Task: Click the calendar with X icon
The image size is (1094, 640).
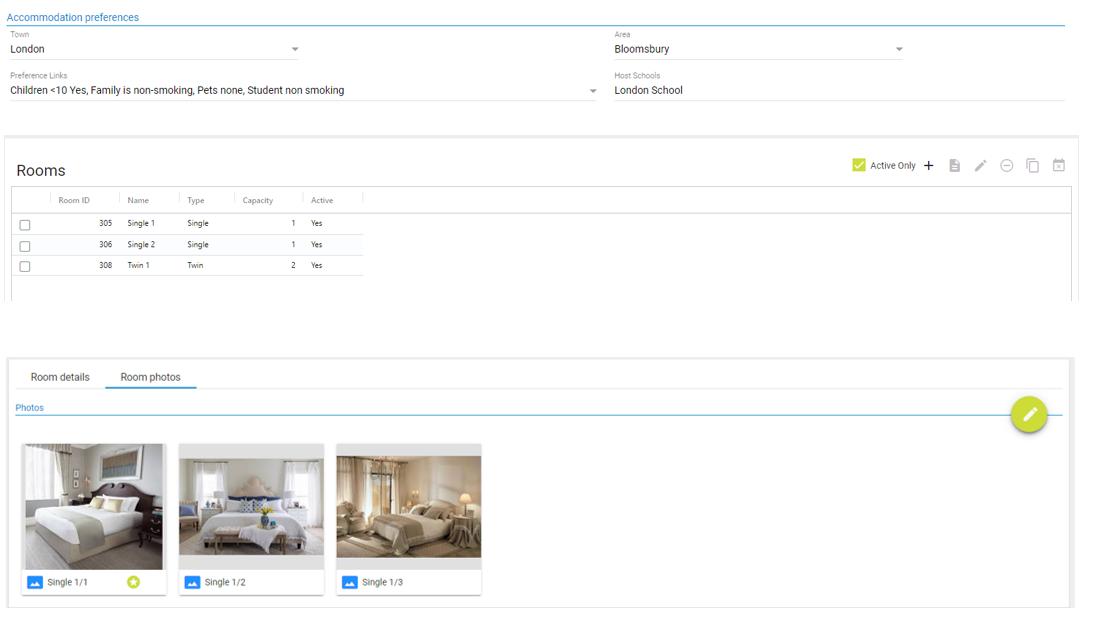Action: 1058,165
